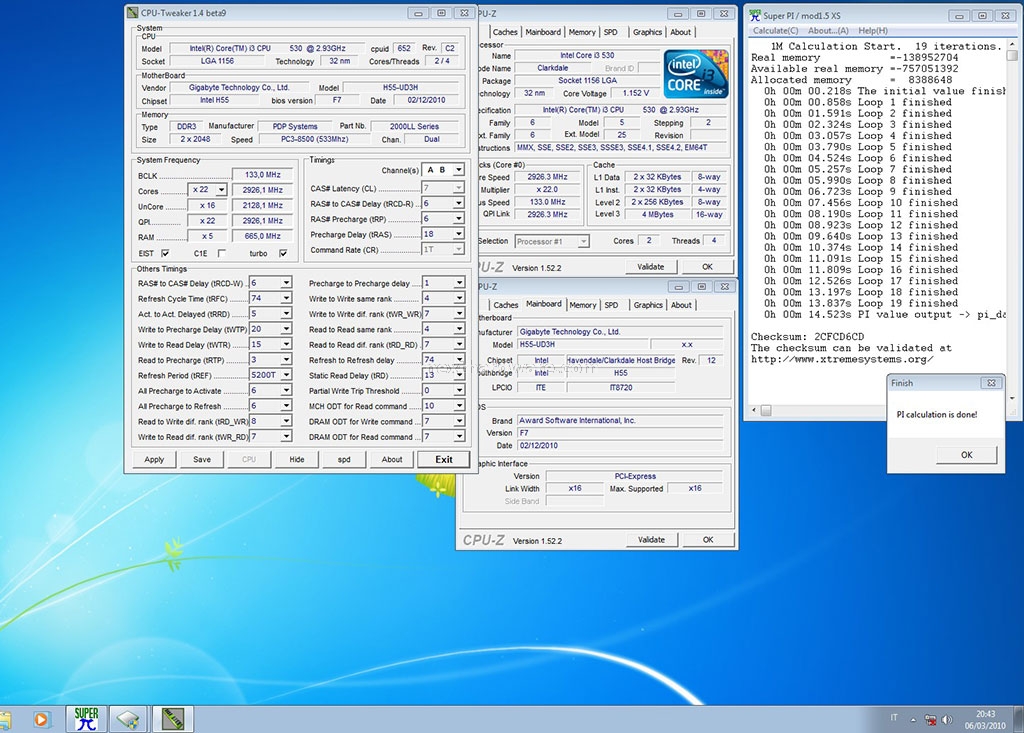
Task: Switch to the memory-stick icon app in the taskbar
Action: pos(173,719)
